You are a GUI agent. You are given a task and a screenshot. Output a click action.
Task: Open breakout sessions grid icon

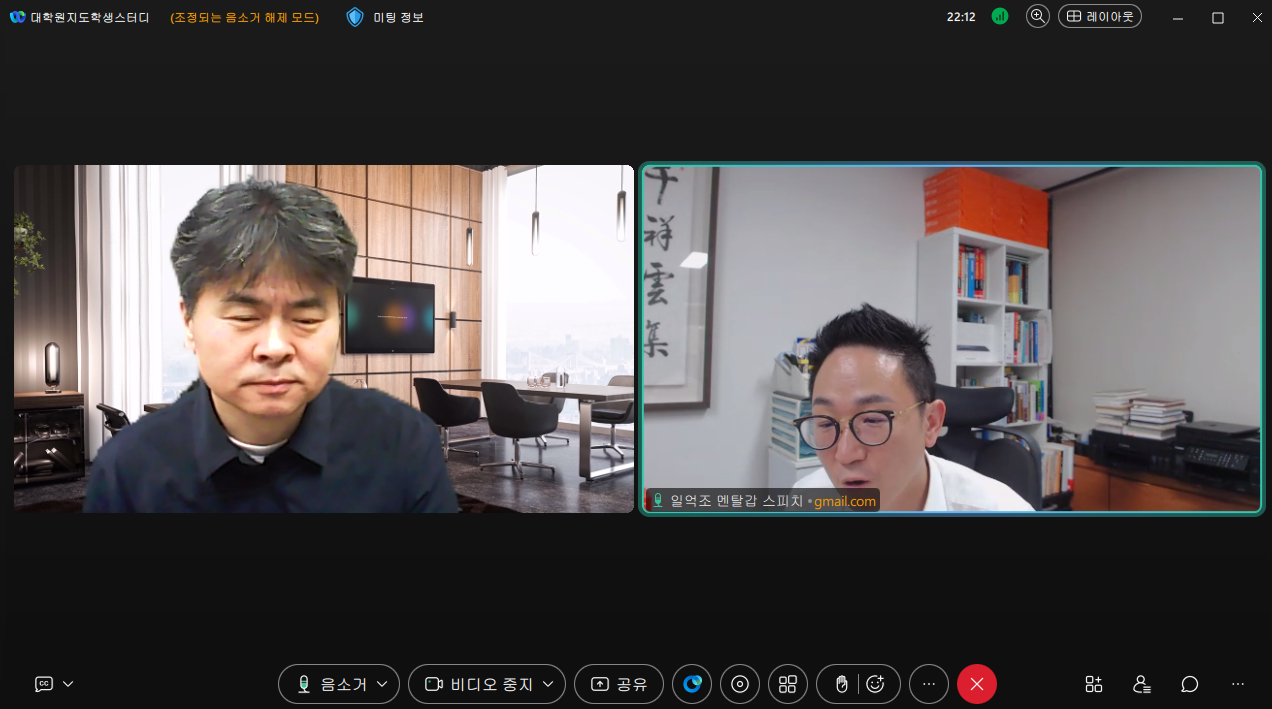point(788,684)
